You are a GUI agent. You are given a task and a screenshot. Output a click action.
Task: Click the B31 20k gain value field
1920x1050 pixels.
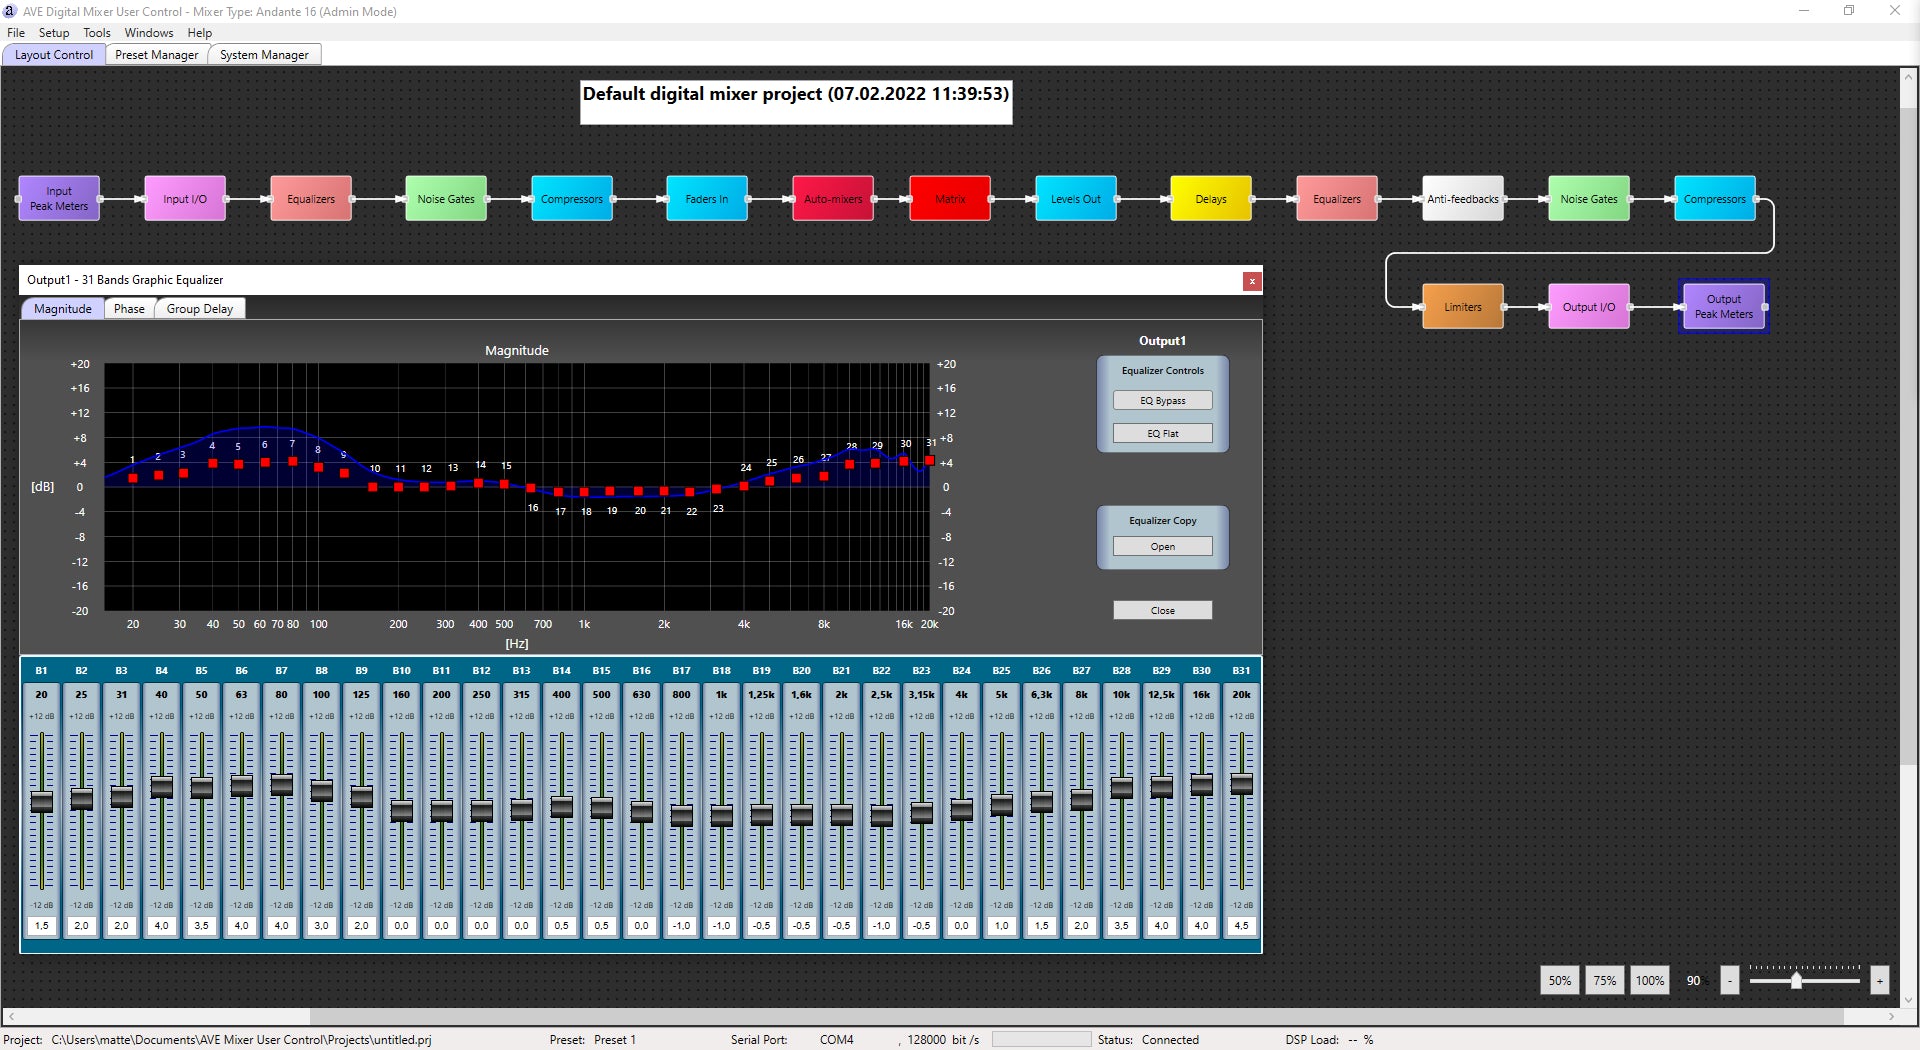[1241, 926]
